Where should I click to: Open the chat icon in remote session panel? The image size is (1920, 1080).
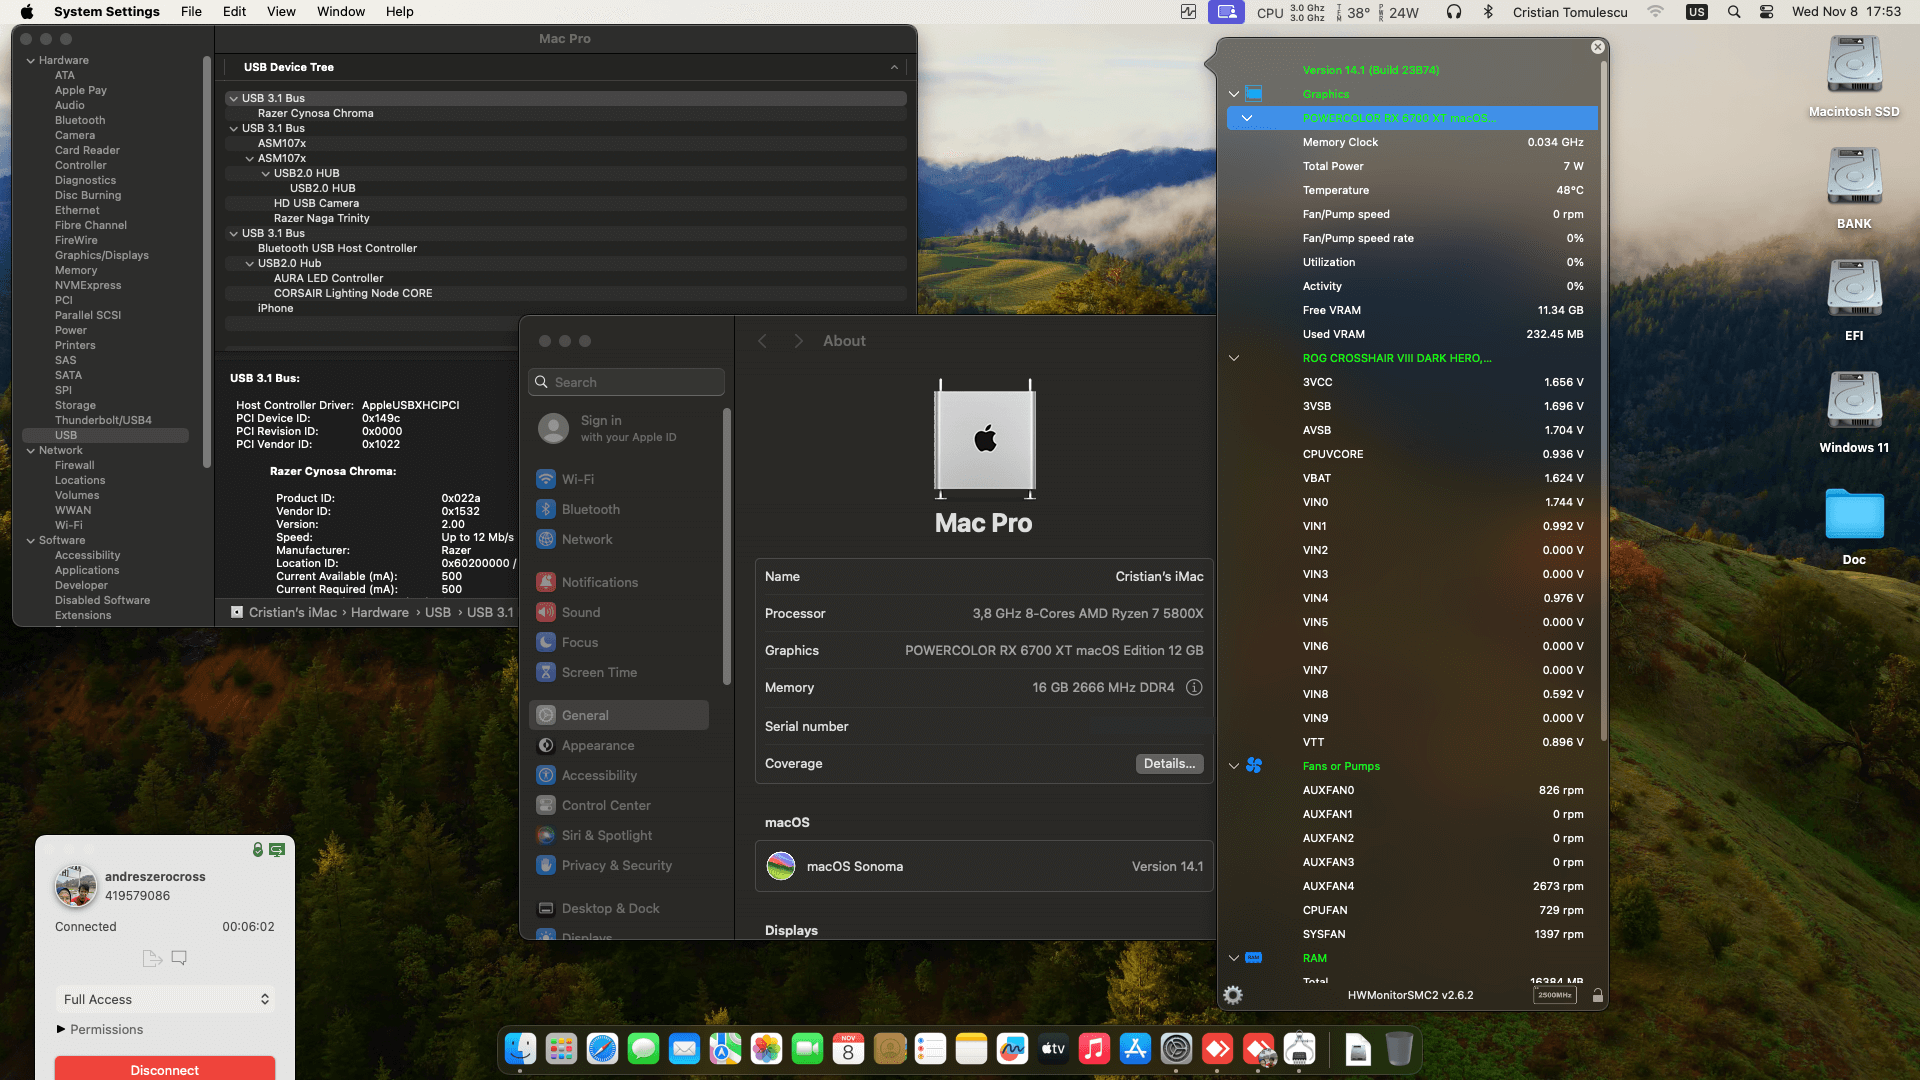coord(179,958)
